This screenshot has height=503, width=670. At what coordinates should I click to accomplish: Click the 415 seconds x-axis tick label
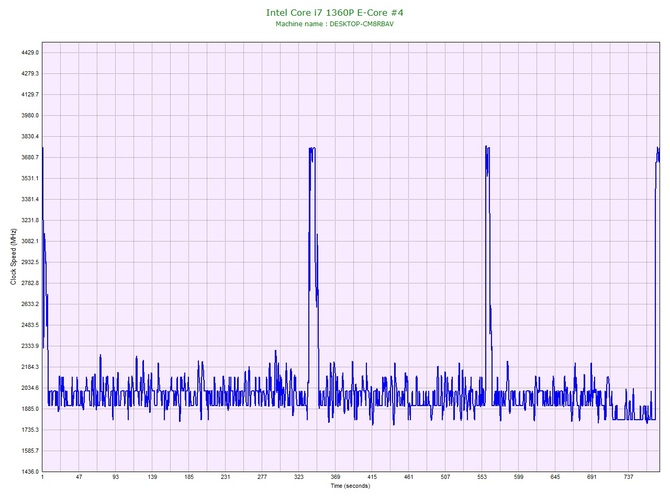372,477
